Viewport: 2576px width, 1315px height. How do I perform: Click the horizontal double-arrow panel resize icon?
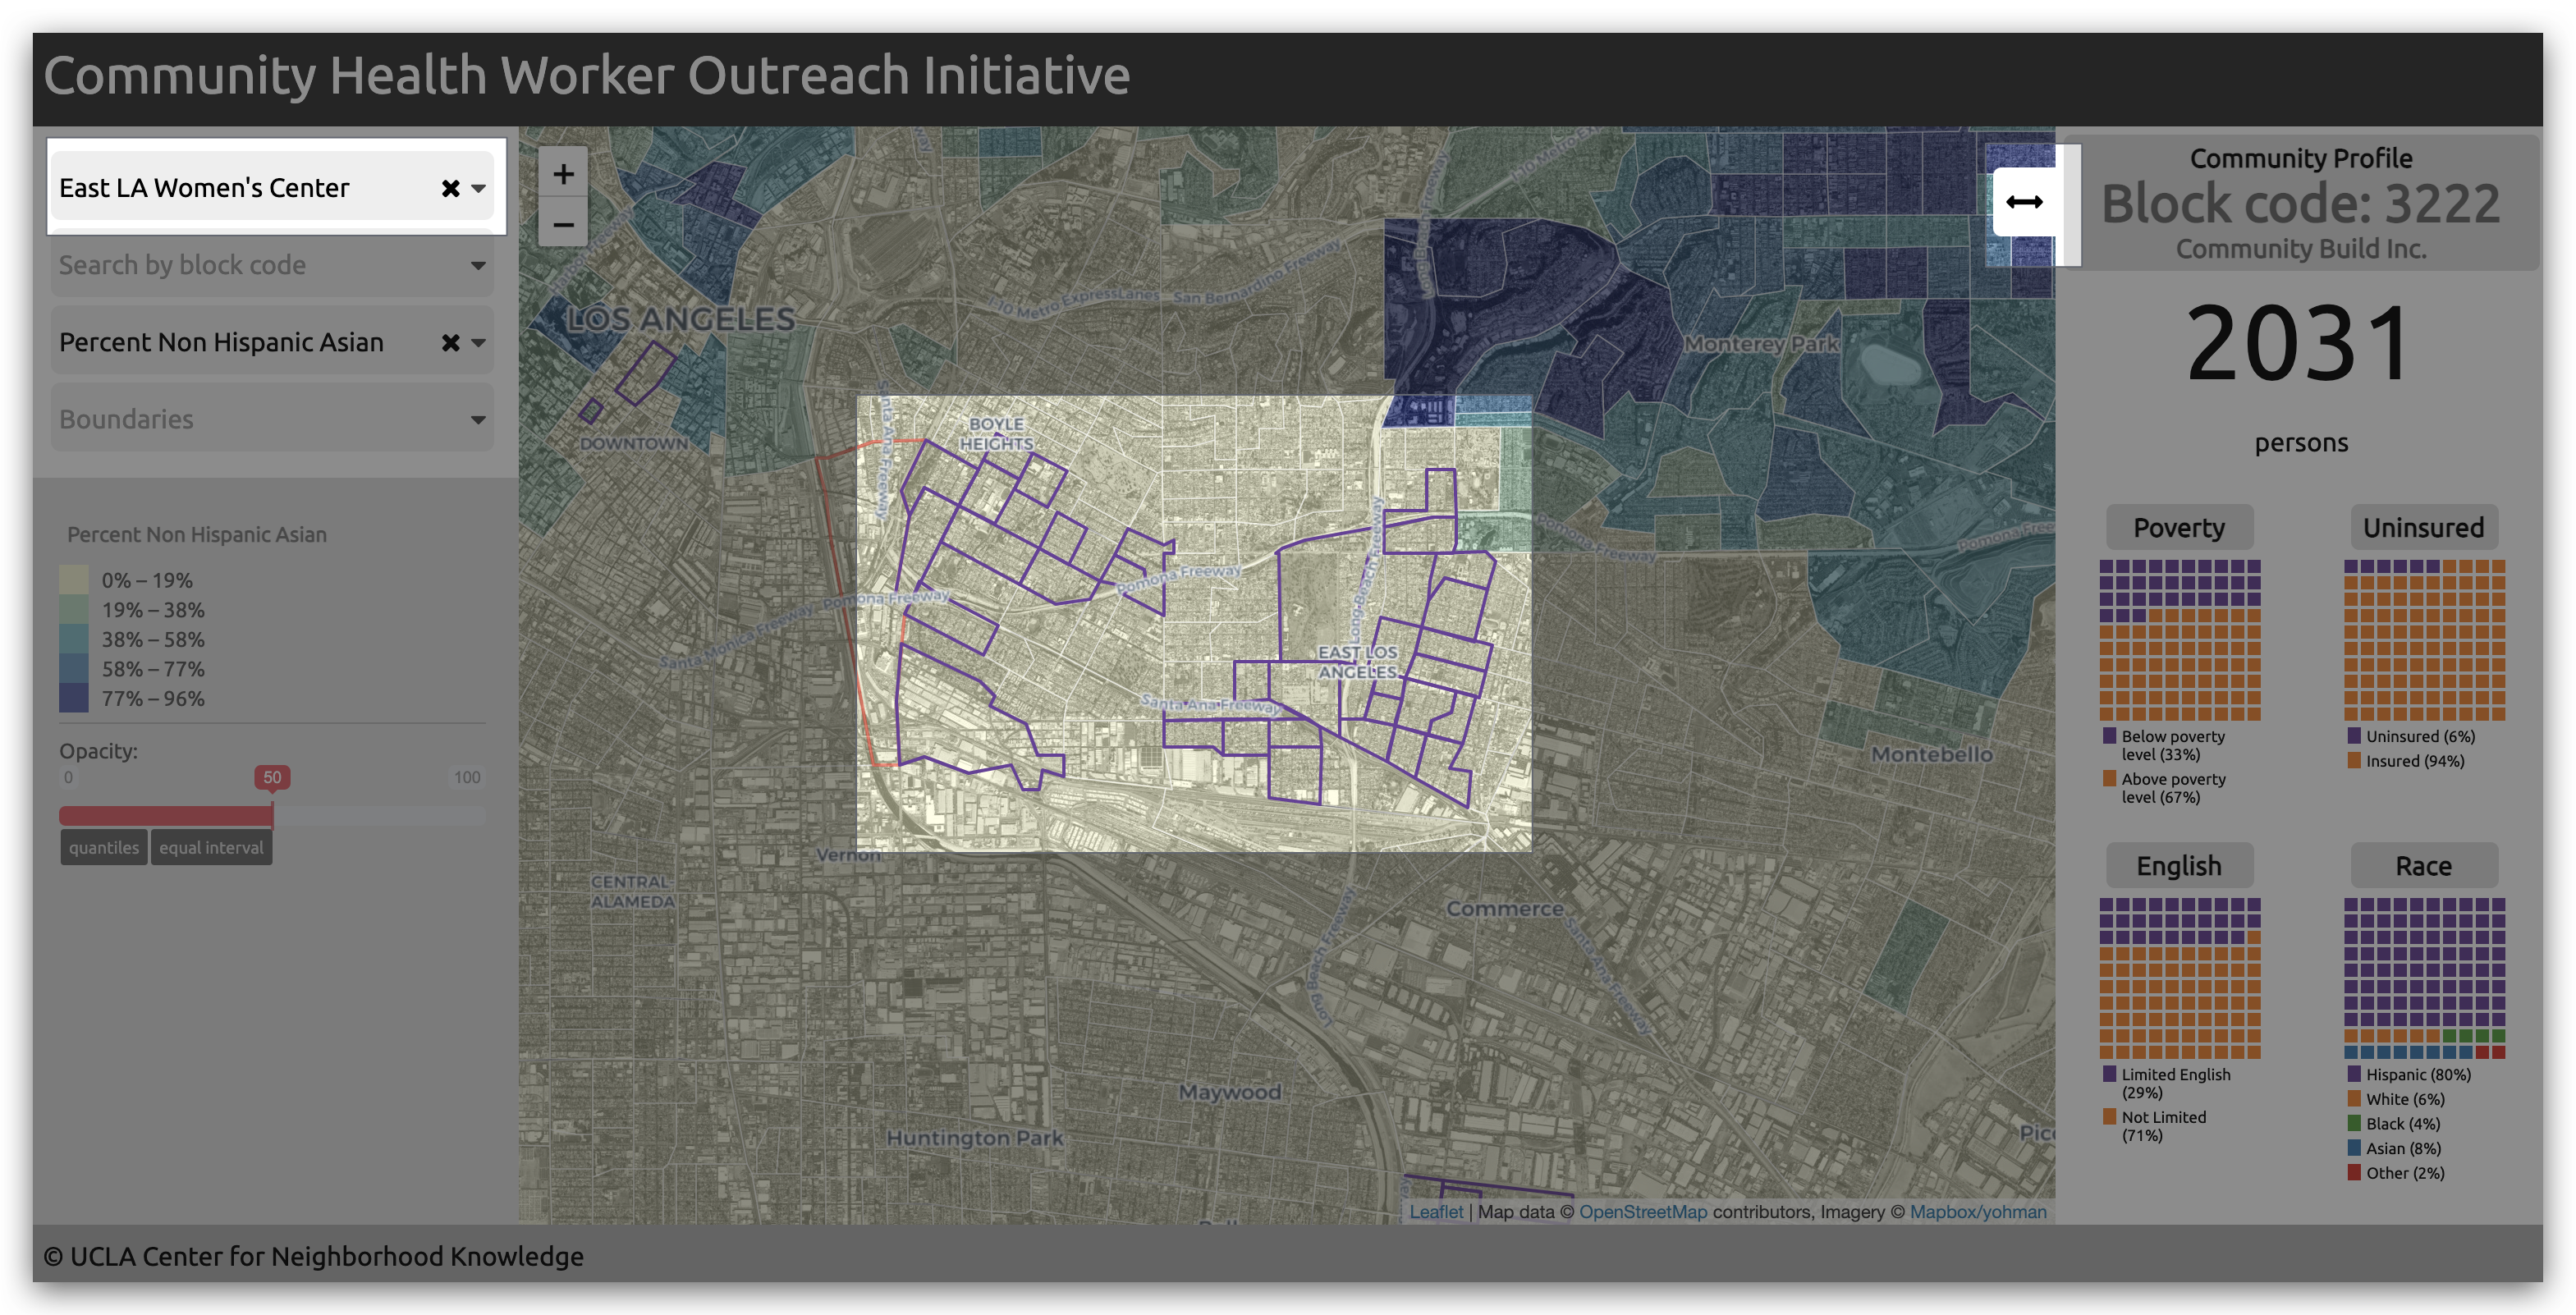click(x=2024, y=202)
